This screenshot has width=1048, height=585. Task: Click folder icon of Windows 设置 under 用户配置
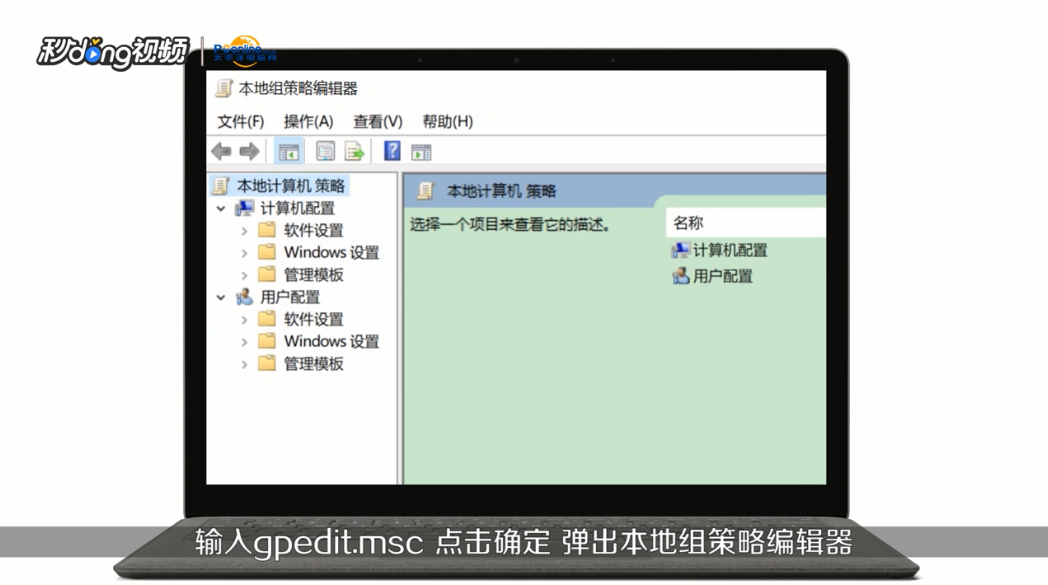(x=267, y=341)
